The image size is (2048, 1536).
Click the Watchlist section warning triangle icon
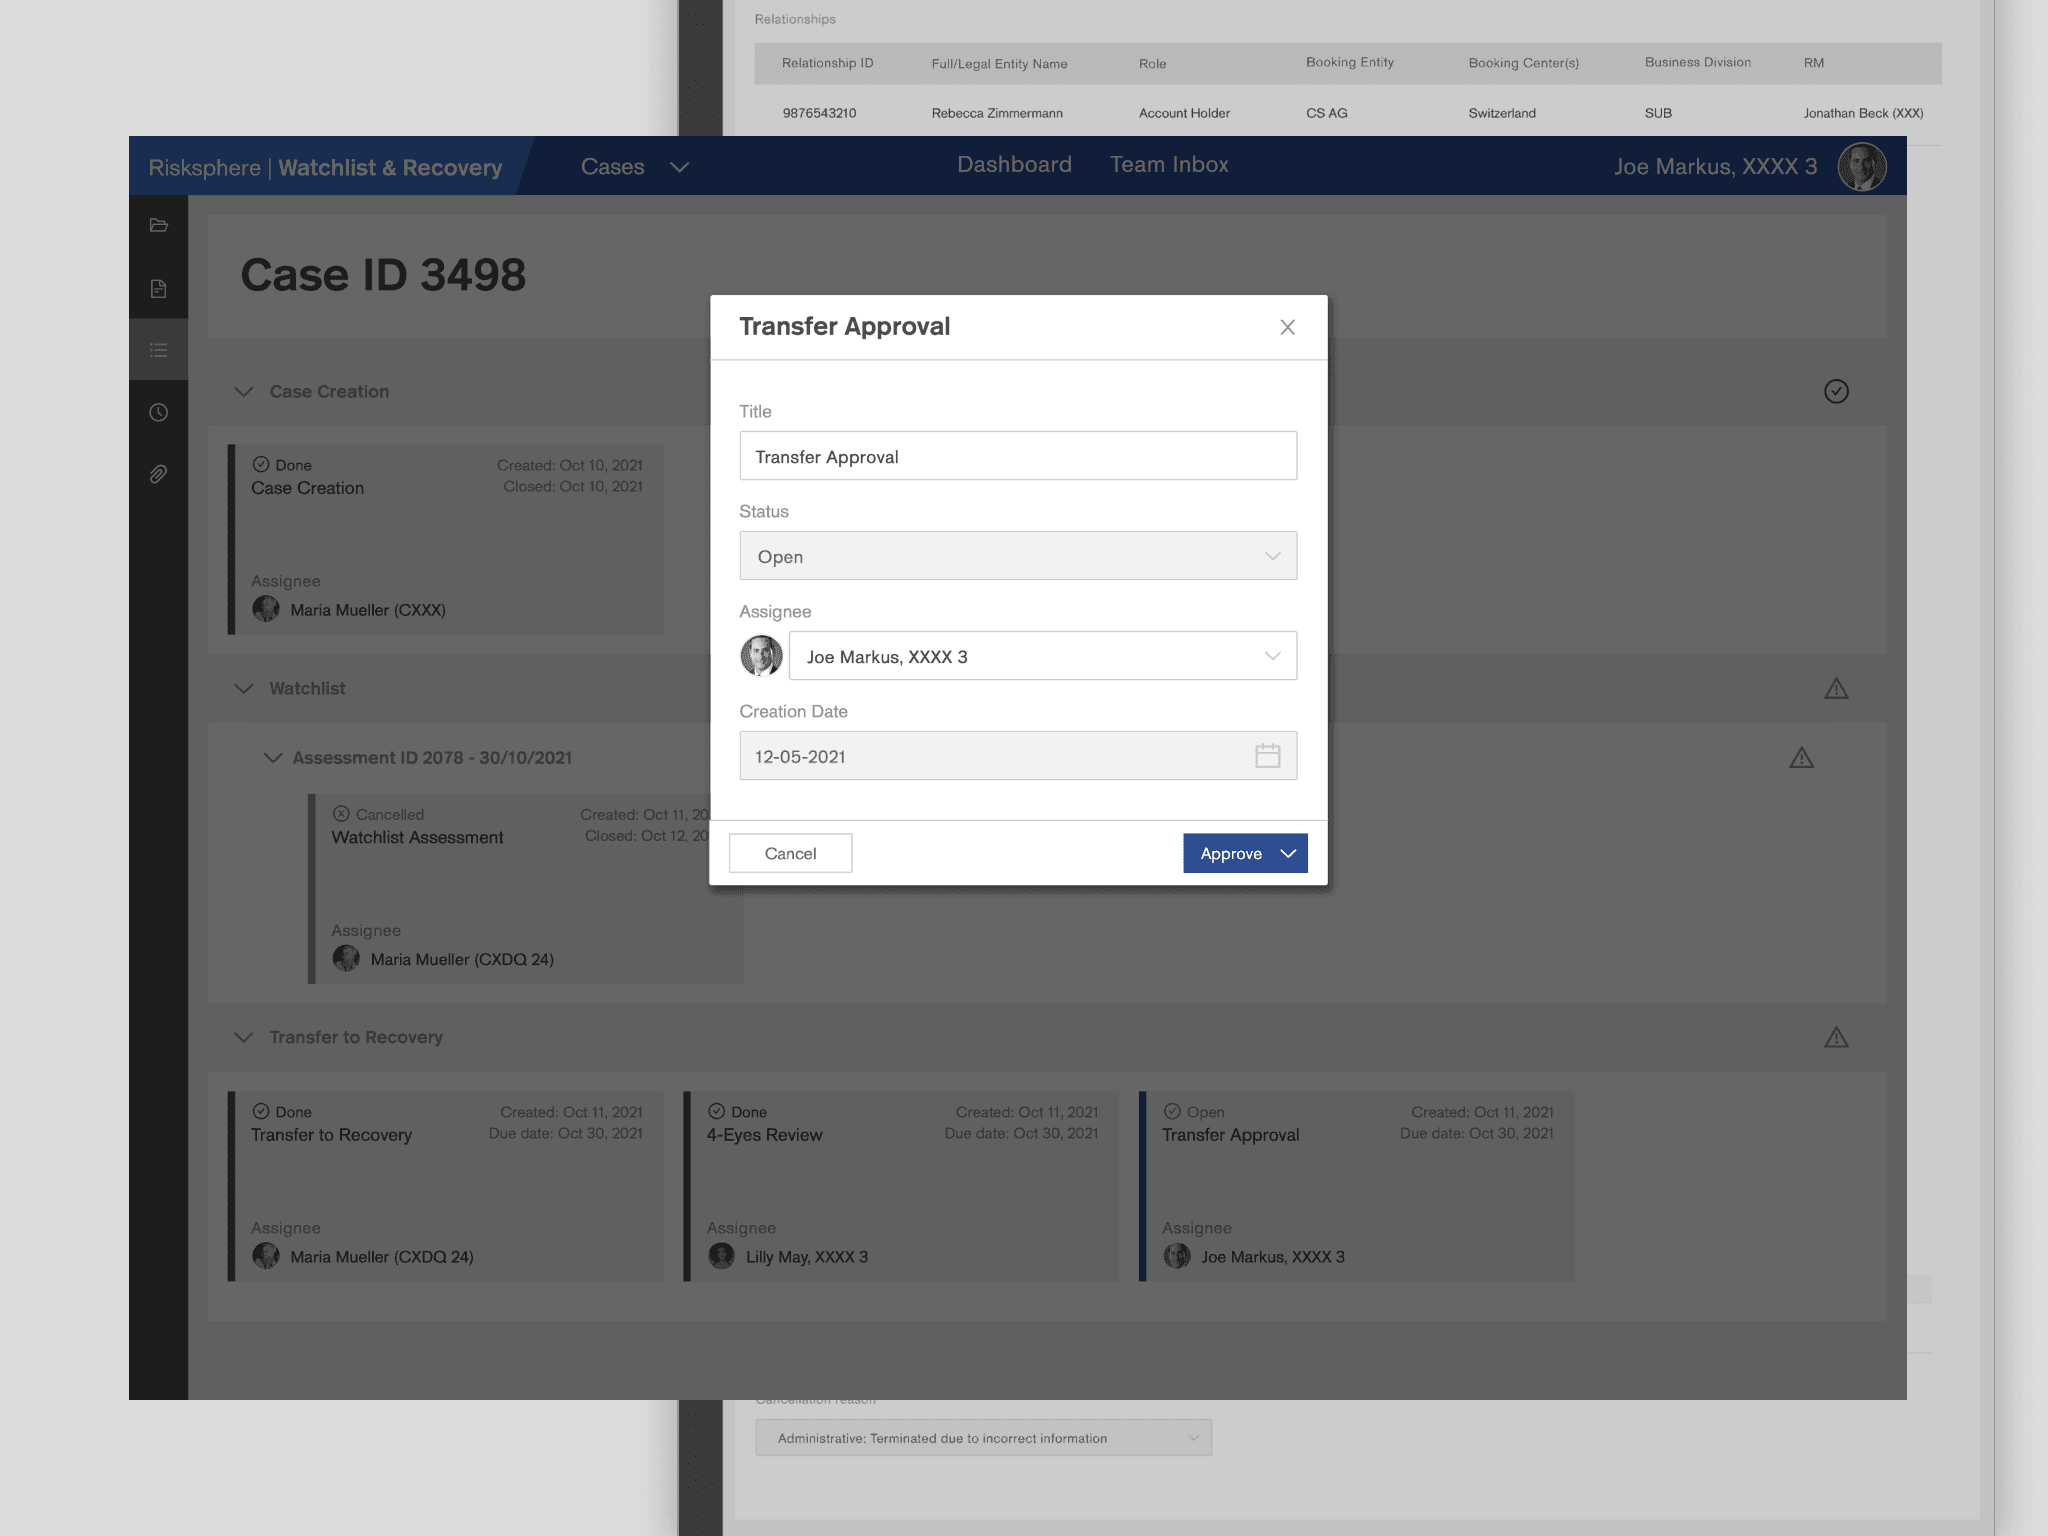[x=1835, y=689]
